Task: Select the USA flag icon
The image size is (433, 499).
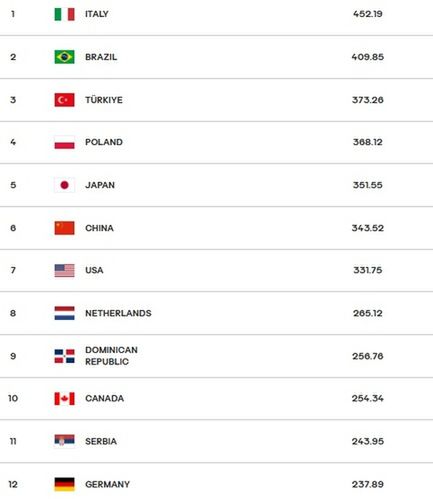Action: coord(64,270)
